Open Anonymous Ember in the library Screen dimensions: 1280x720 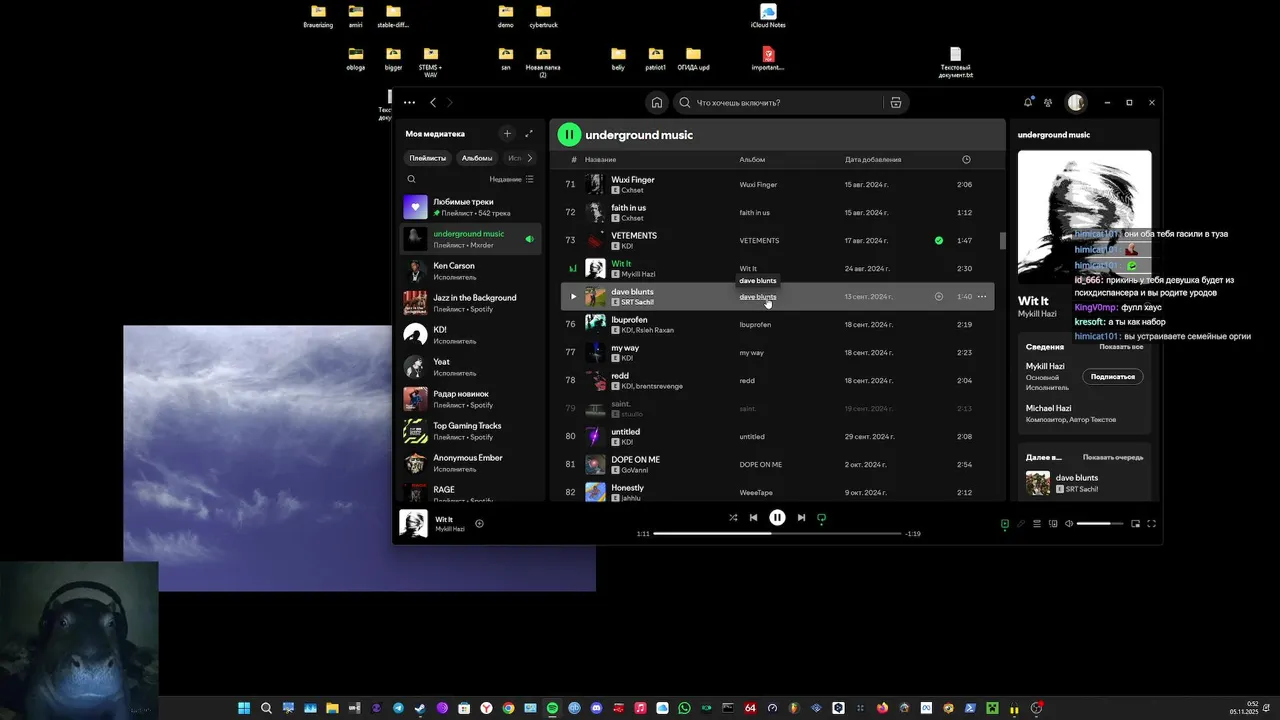click(x=472, y=463)
